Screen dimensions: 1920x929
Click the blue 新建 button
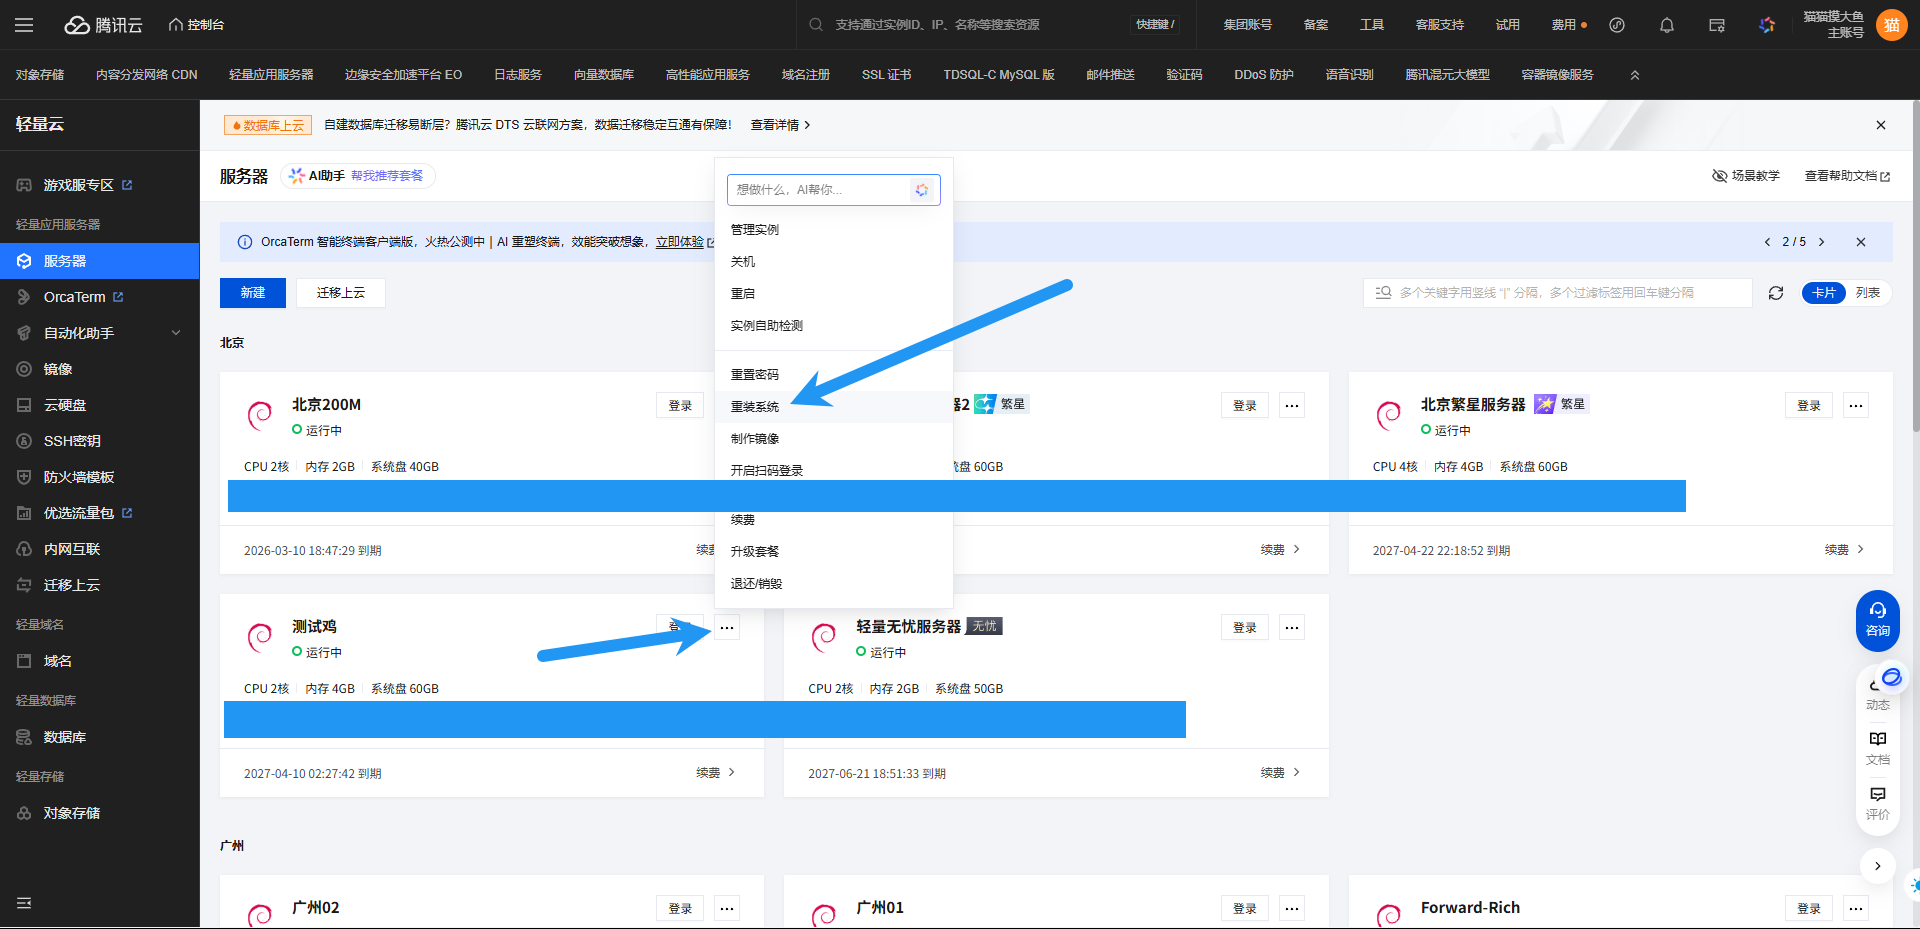pos(253,293)
